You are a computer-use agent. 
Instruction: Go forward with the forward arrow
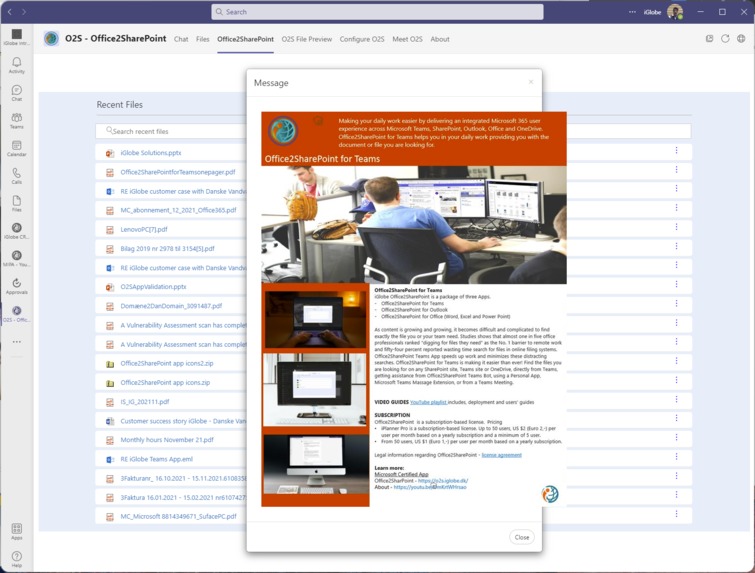point(24,12)
